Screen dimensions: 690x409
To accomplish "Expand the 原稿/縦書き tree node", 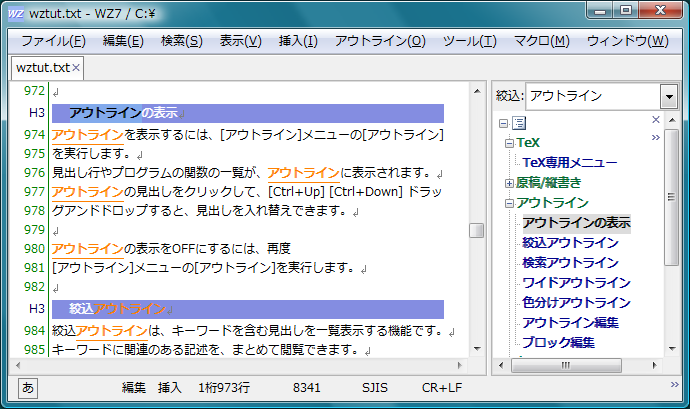I will (x=510, y=183).
